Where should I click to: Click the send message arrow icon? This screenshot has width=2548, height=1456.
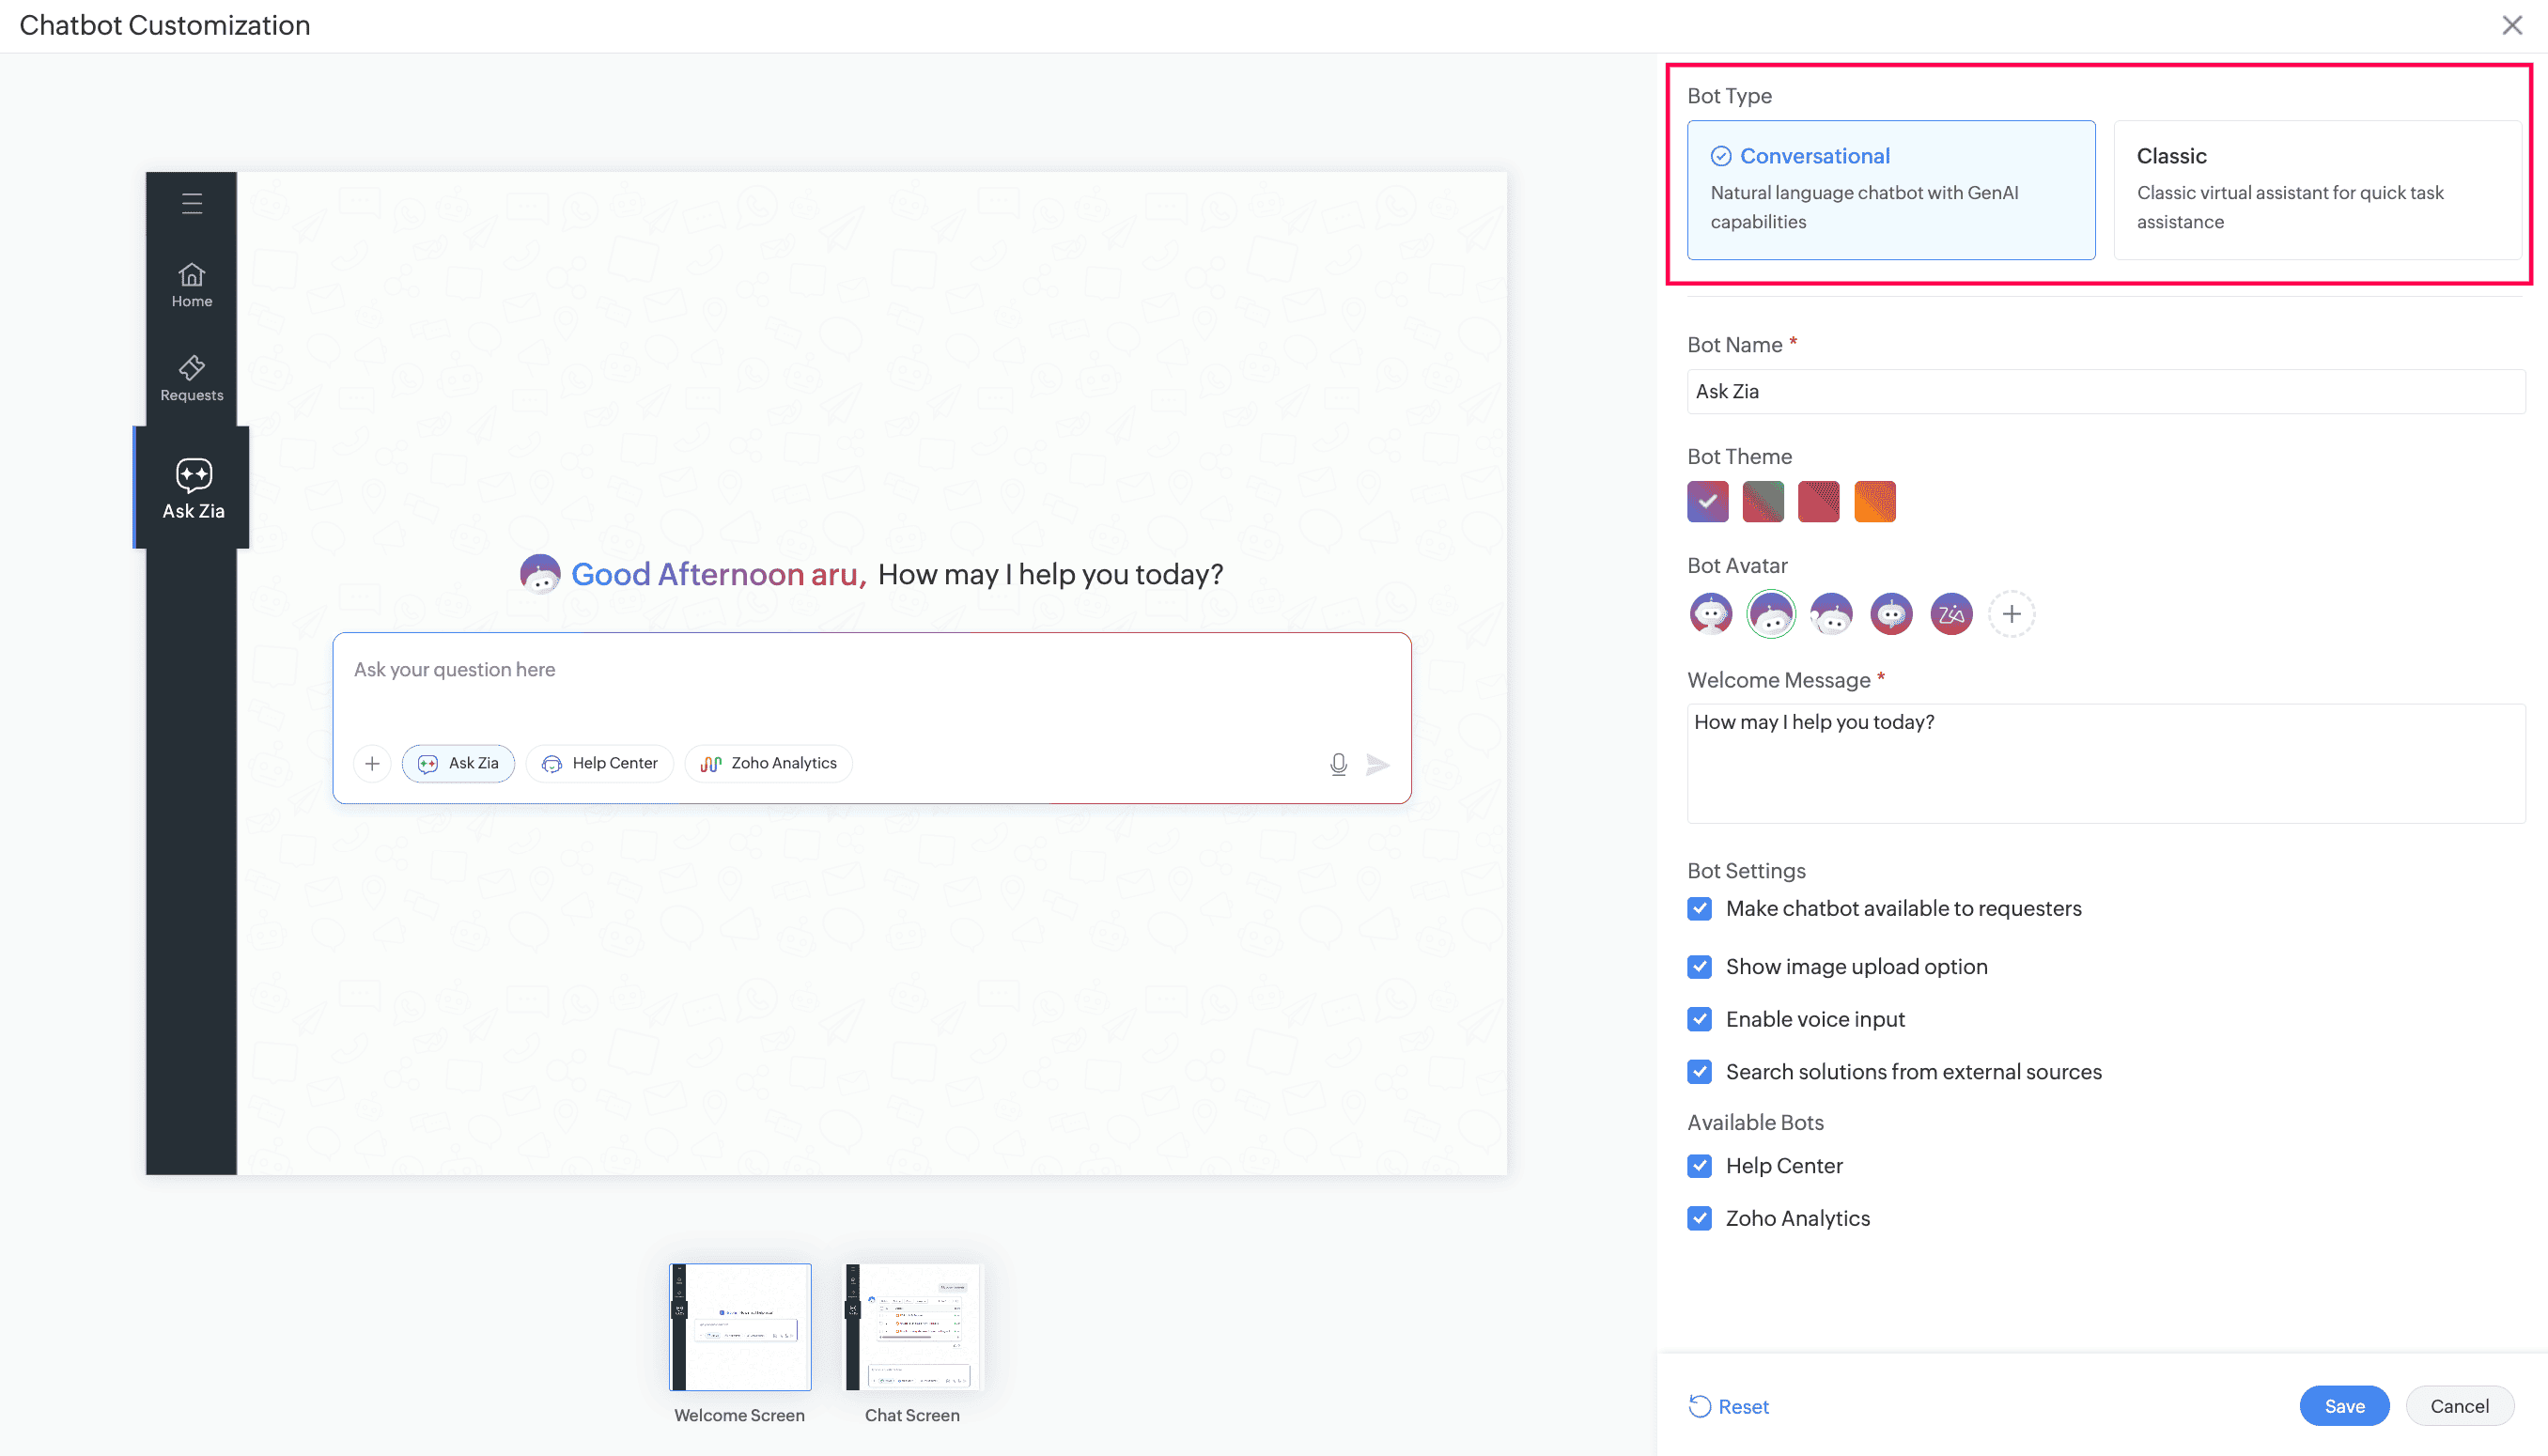click(1378, 764)
